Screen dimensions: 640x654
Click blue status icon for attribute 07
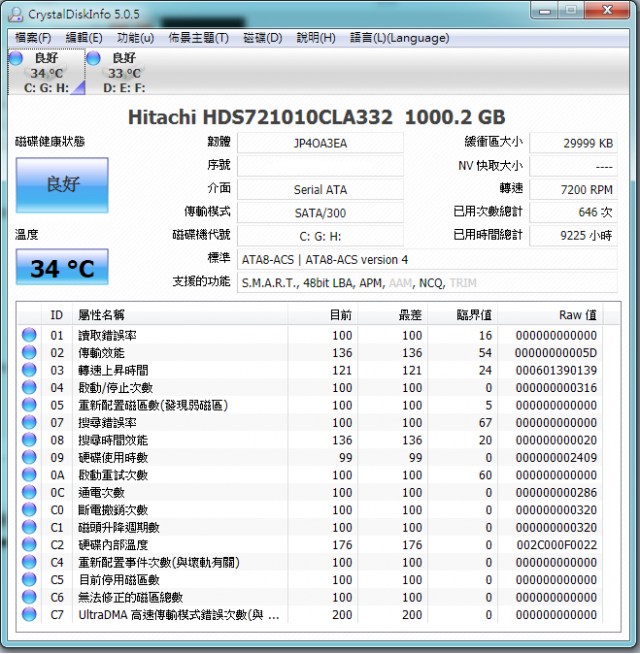29,423
